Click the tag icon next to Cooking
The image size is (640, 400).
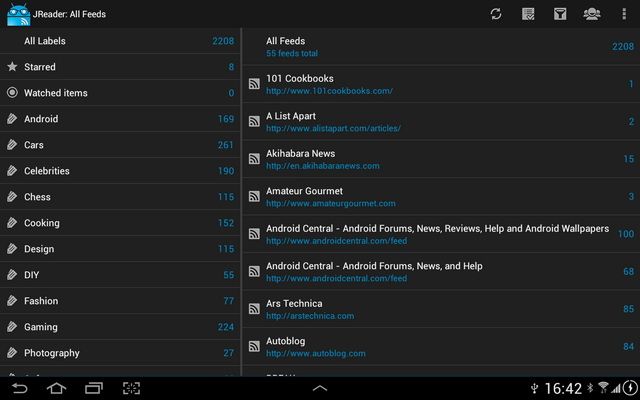(12, 223)
